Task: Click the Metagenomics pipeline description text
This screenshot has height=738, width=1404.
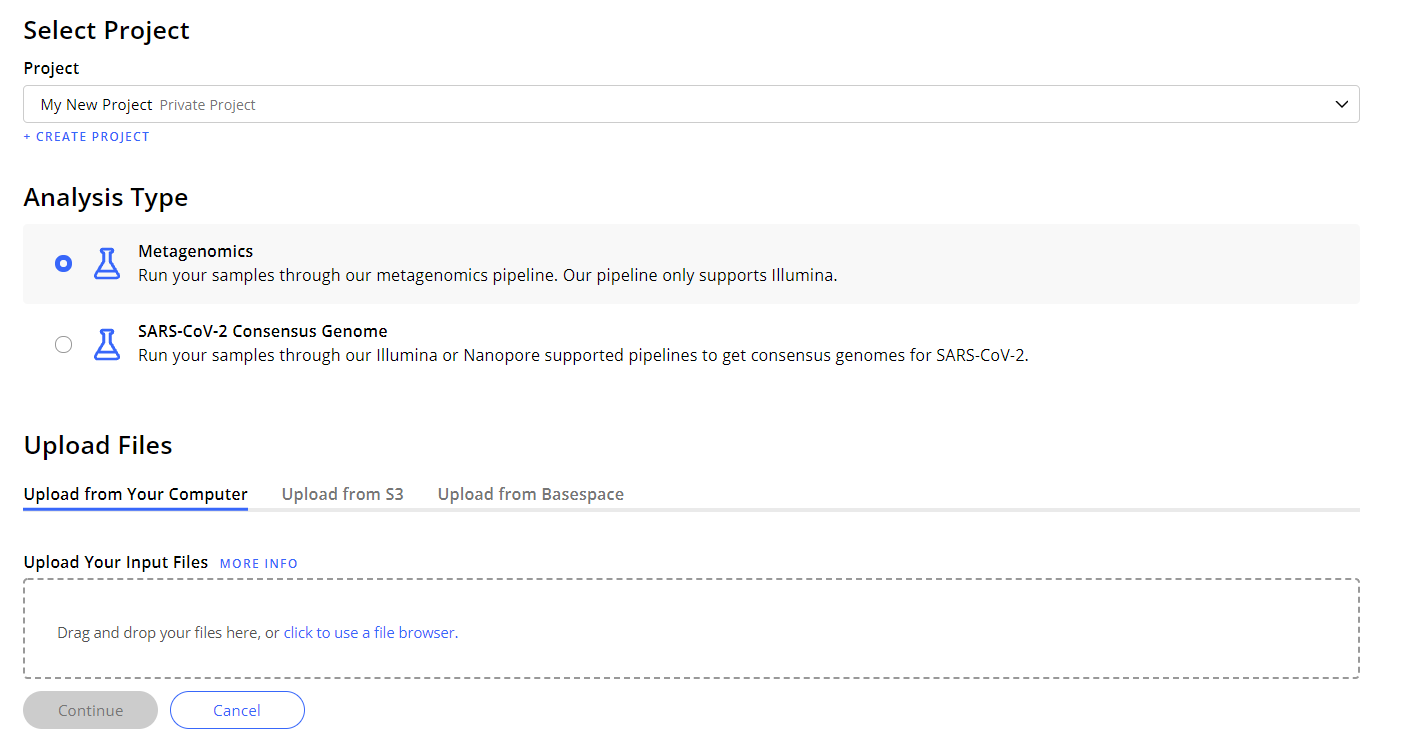Action: click(x=488, y=275)
